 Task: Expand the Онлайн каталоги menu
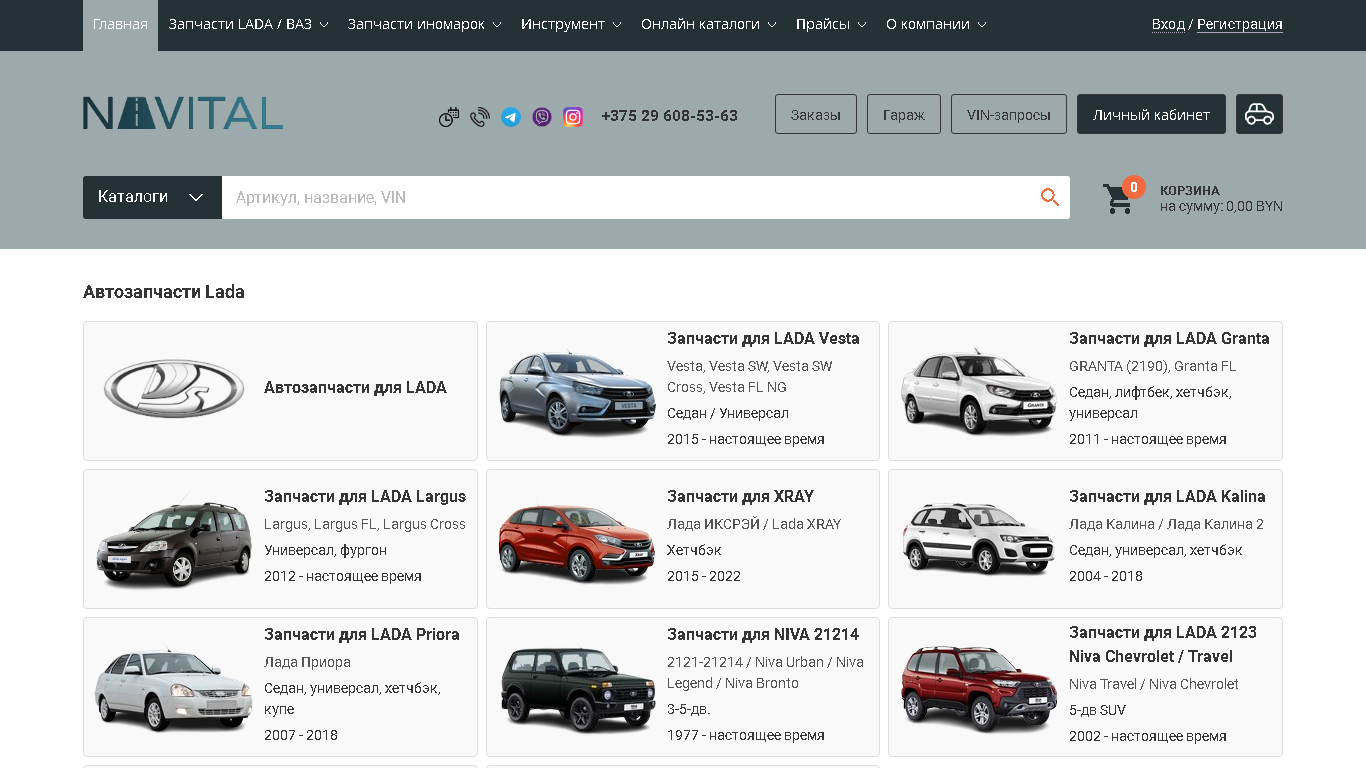coord(709,24)
